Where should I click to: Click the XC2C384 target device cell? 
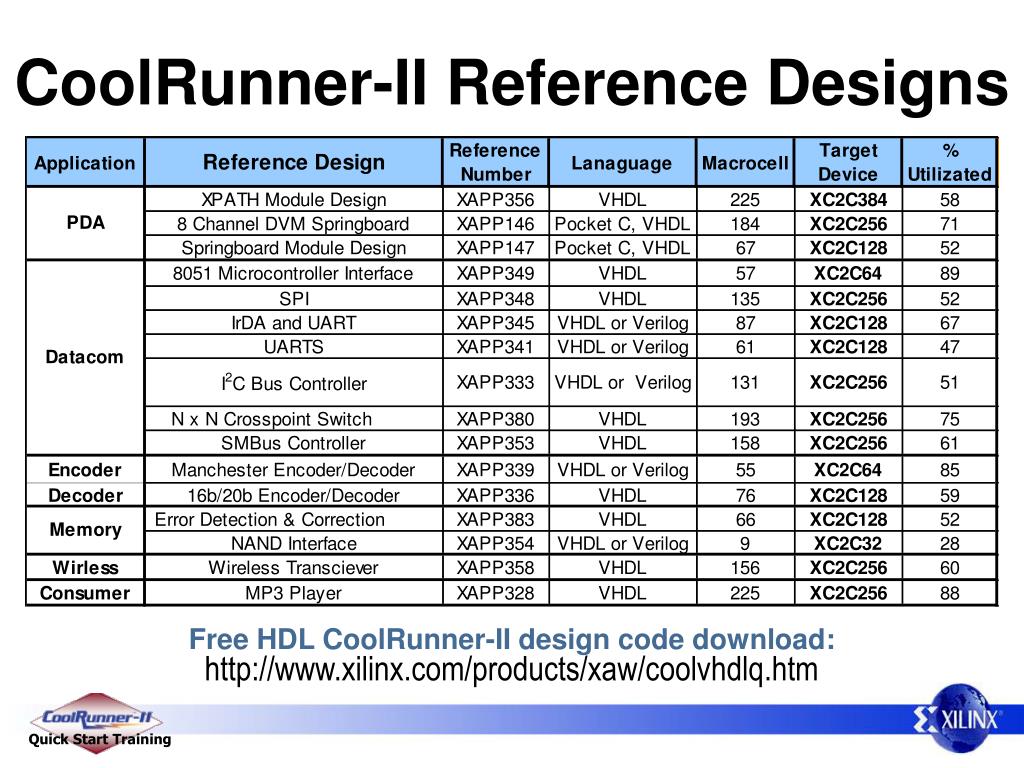point(848,199)
